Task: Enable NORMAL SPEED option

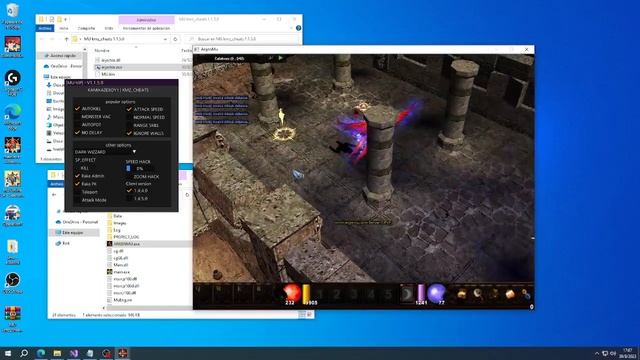Action: click(129, 117)
